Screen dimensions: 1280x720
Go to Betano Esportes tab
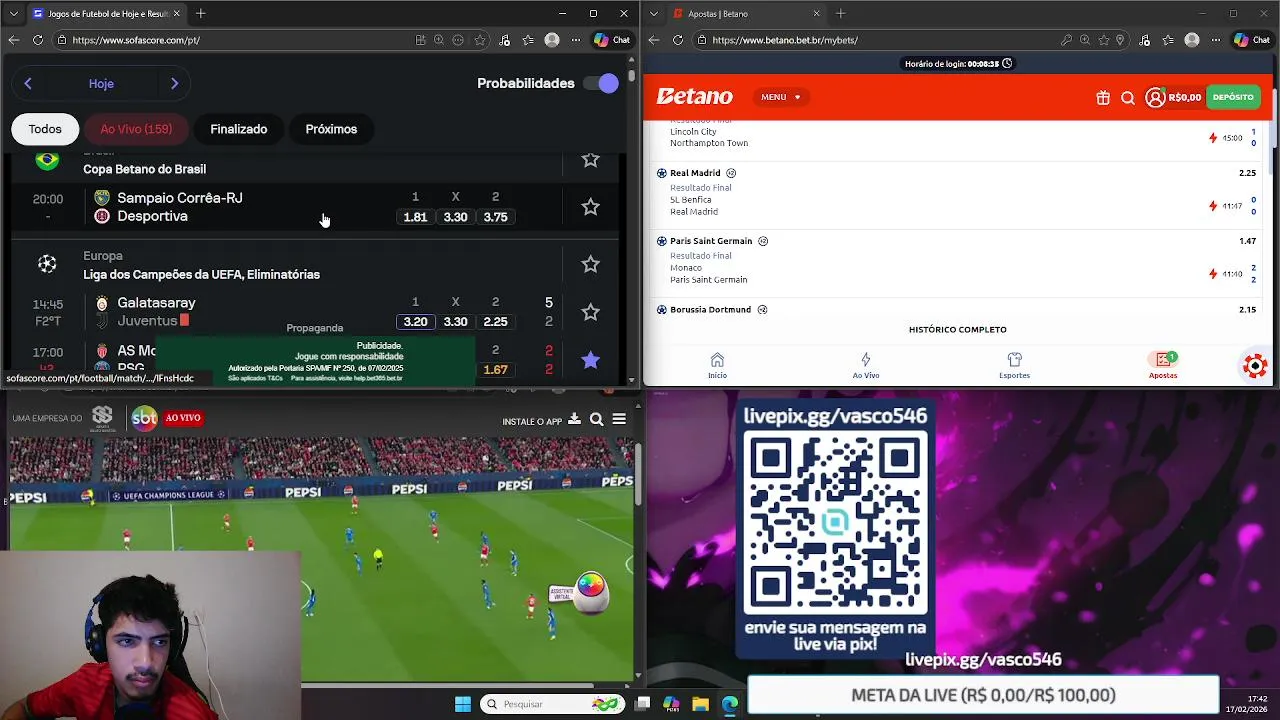1014,365
